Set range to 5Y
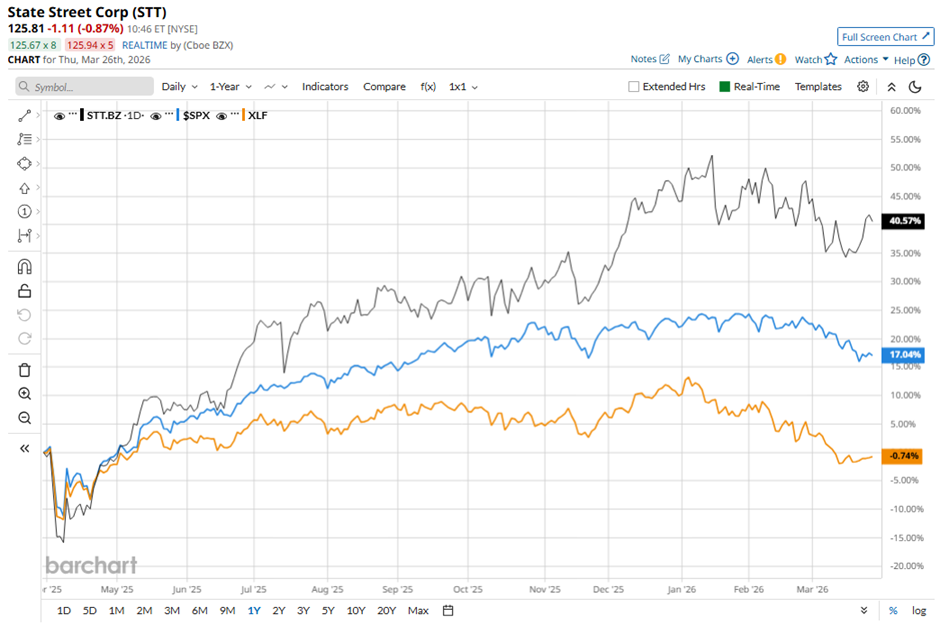 328,611
